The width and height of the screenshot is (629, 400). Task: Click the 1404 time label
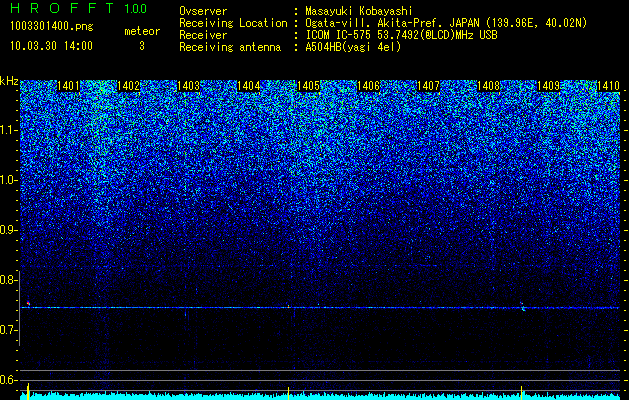(x=249, y=86)
